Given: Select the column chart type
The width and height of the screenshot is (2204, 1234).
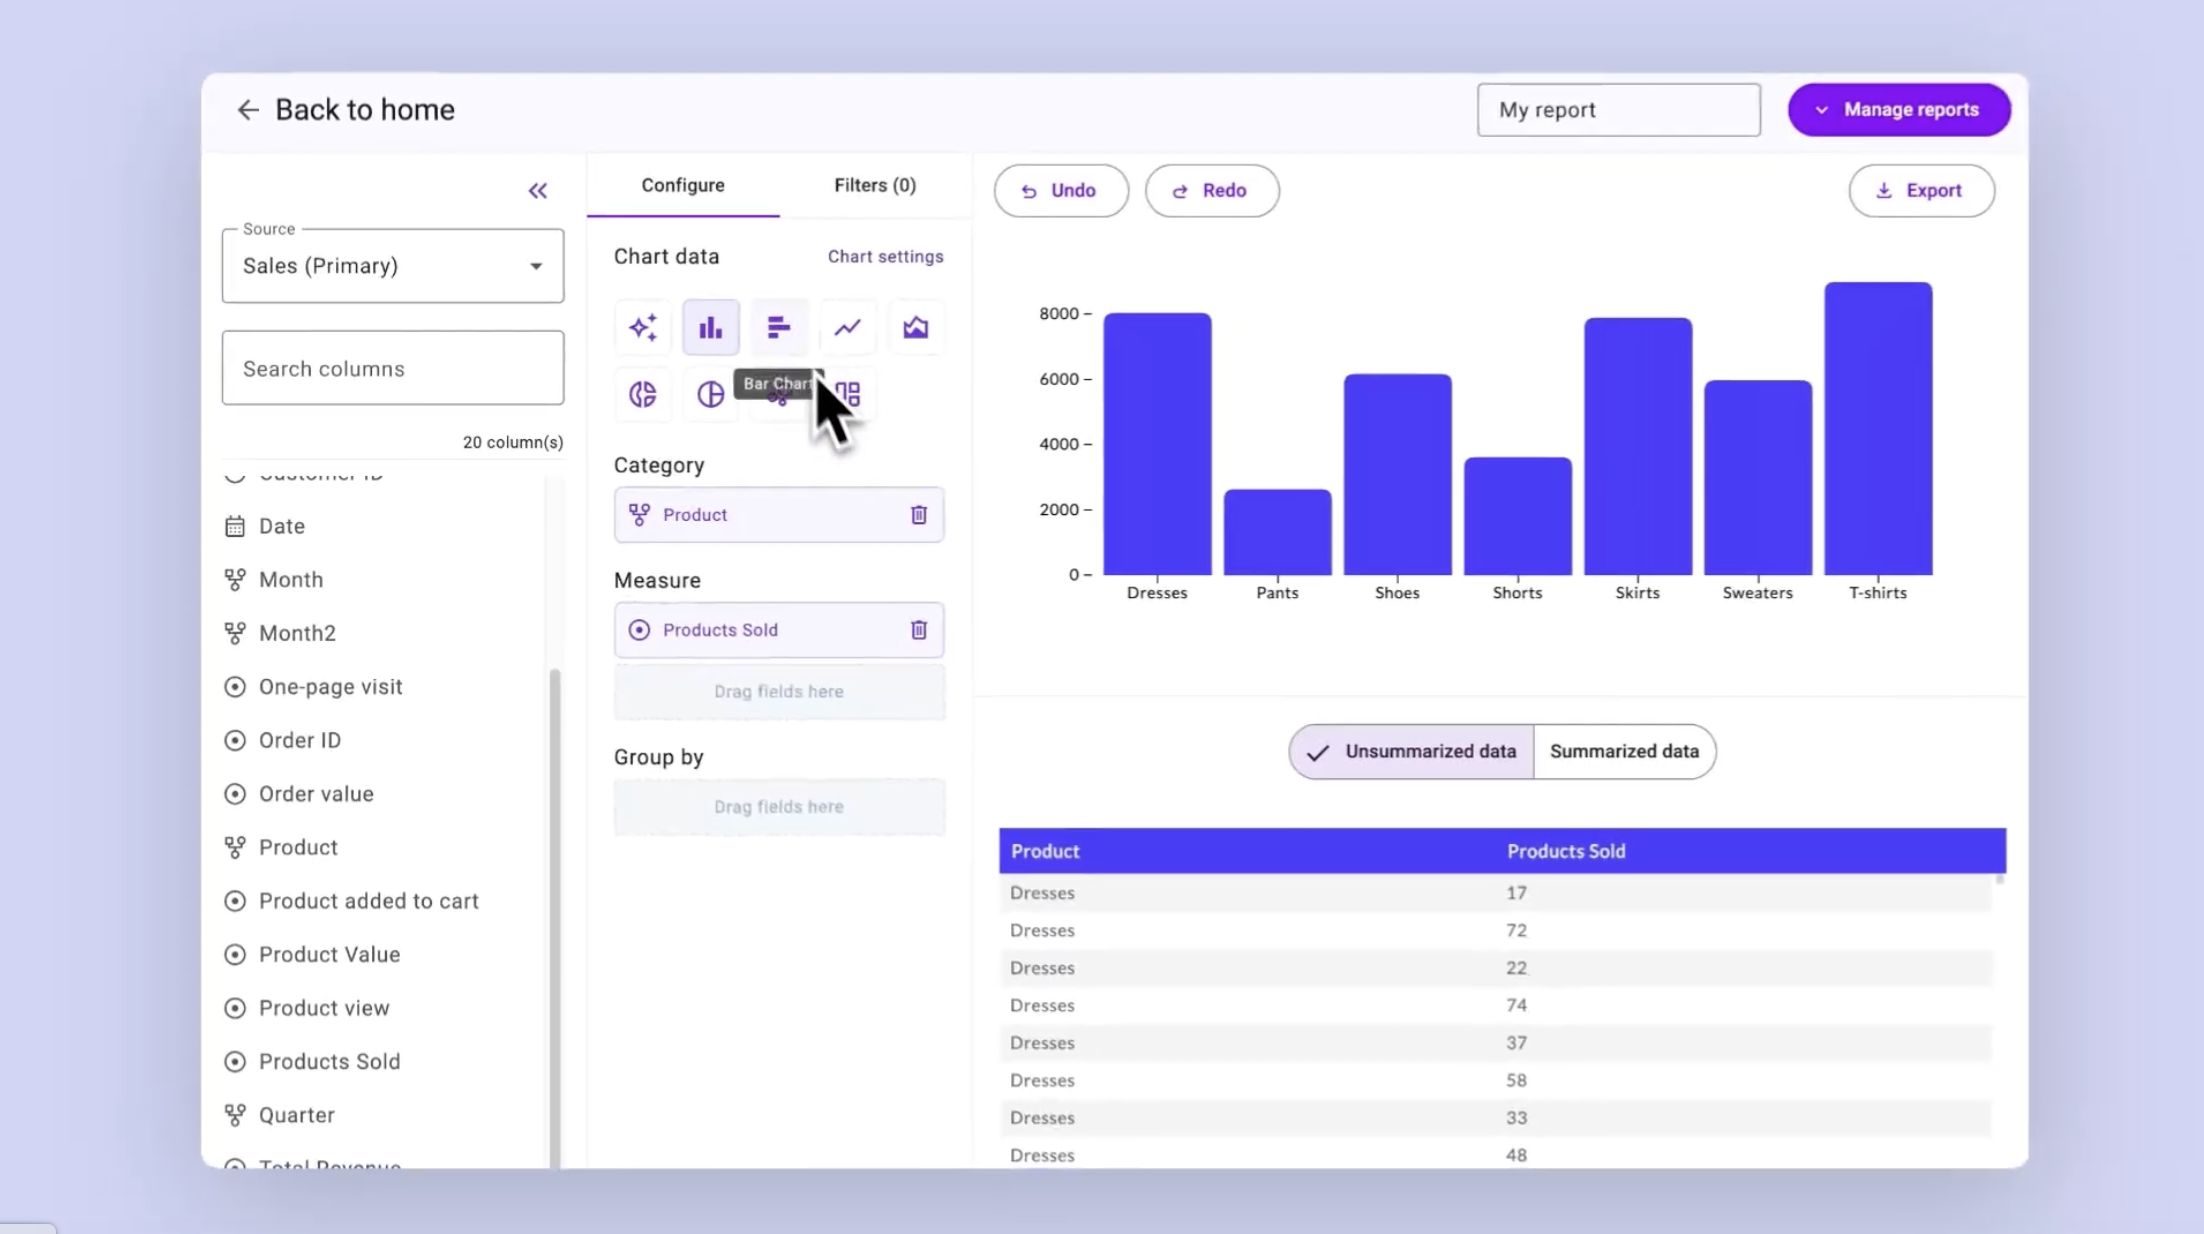Looking at the screenshot, I should tap(710, 327).
